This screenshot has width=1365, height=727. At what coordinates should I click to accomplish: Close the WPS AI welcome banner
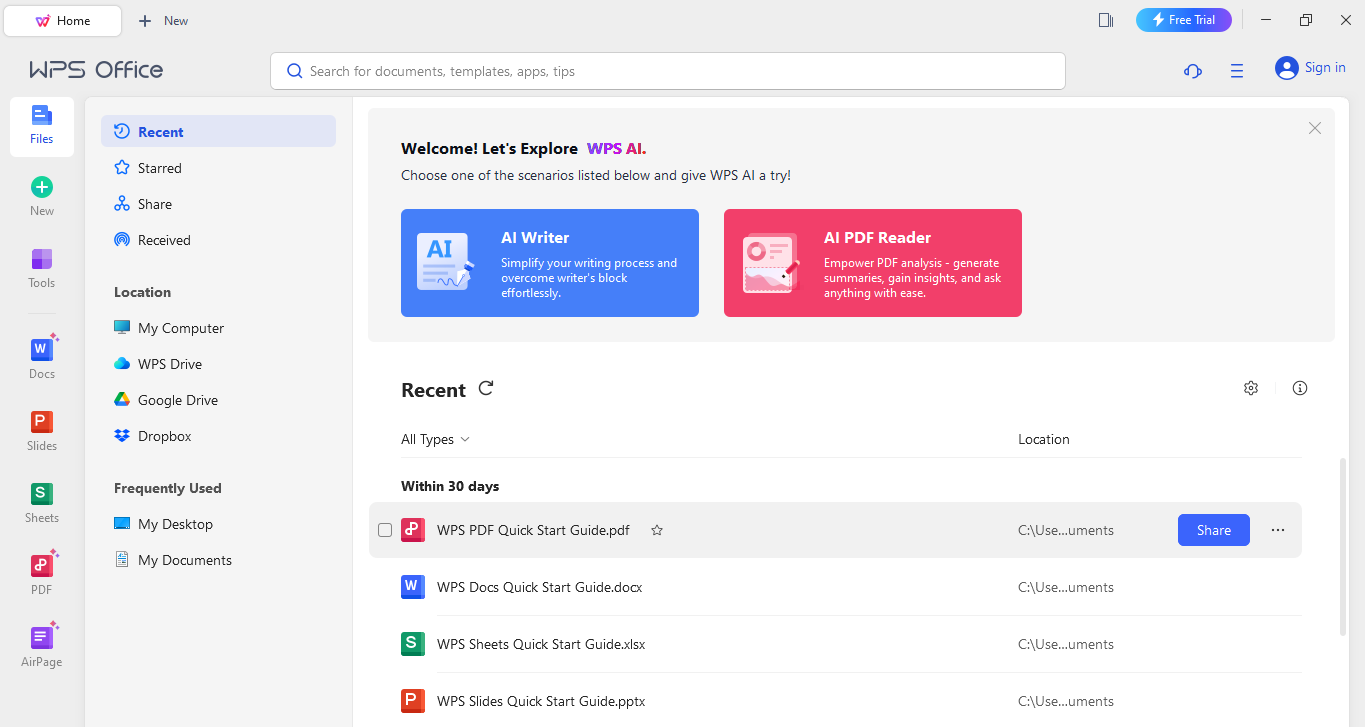(x=1315, y=128)
